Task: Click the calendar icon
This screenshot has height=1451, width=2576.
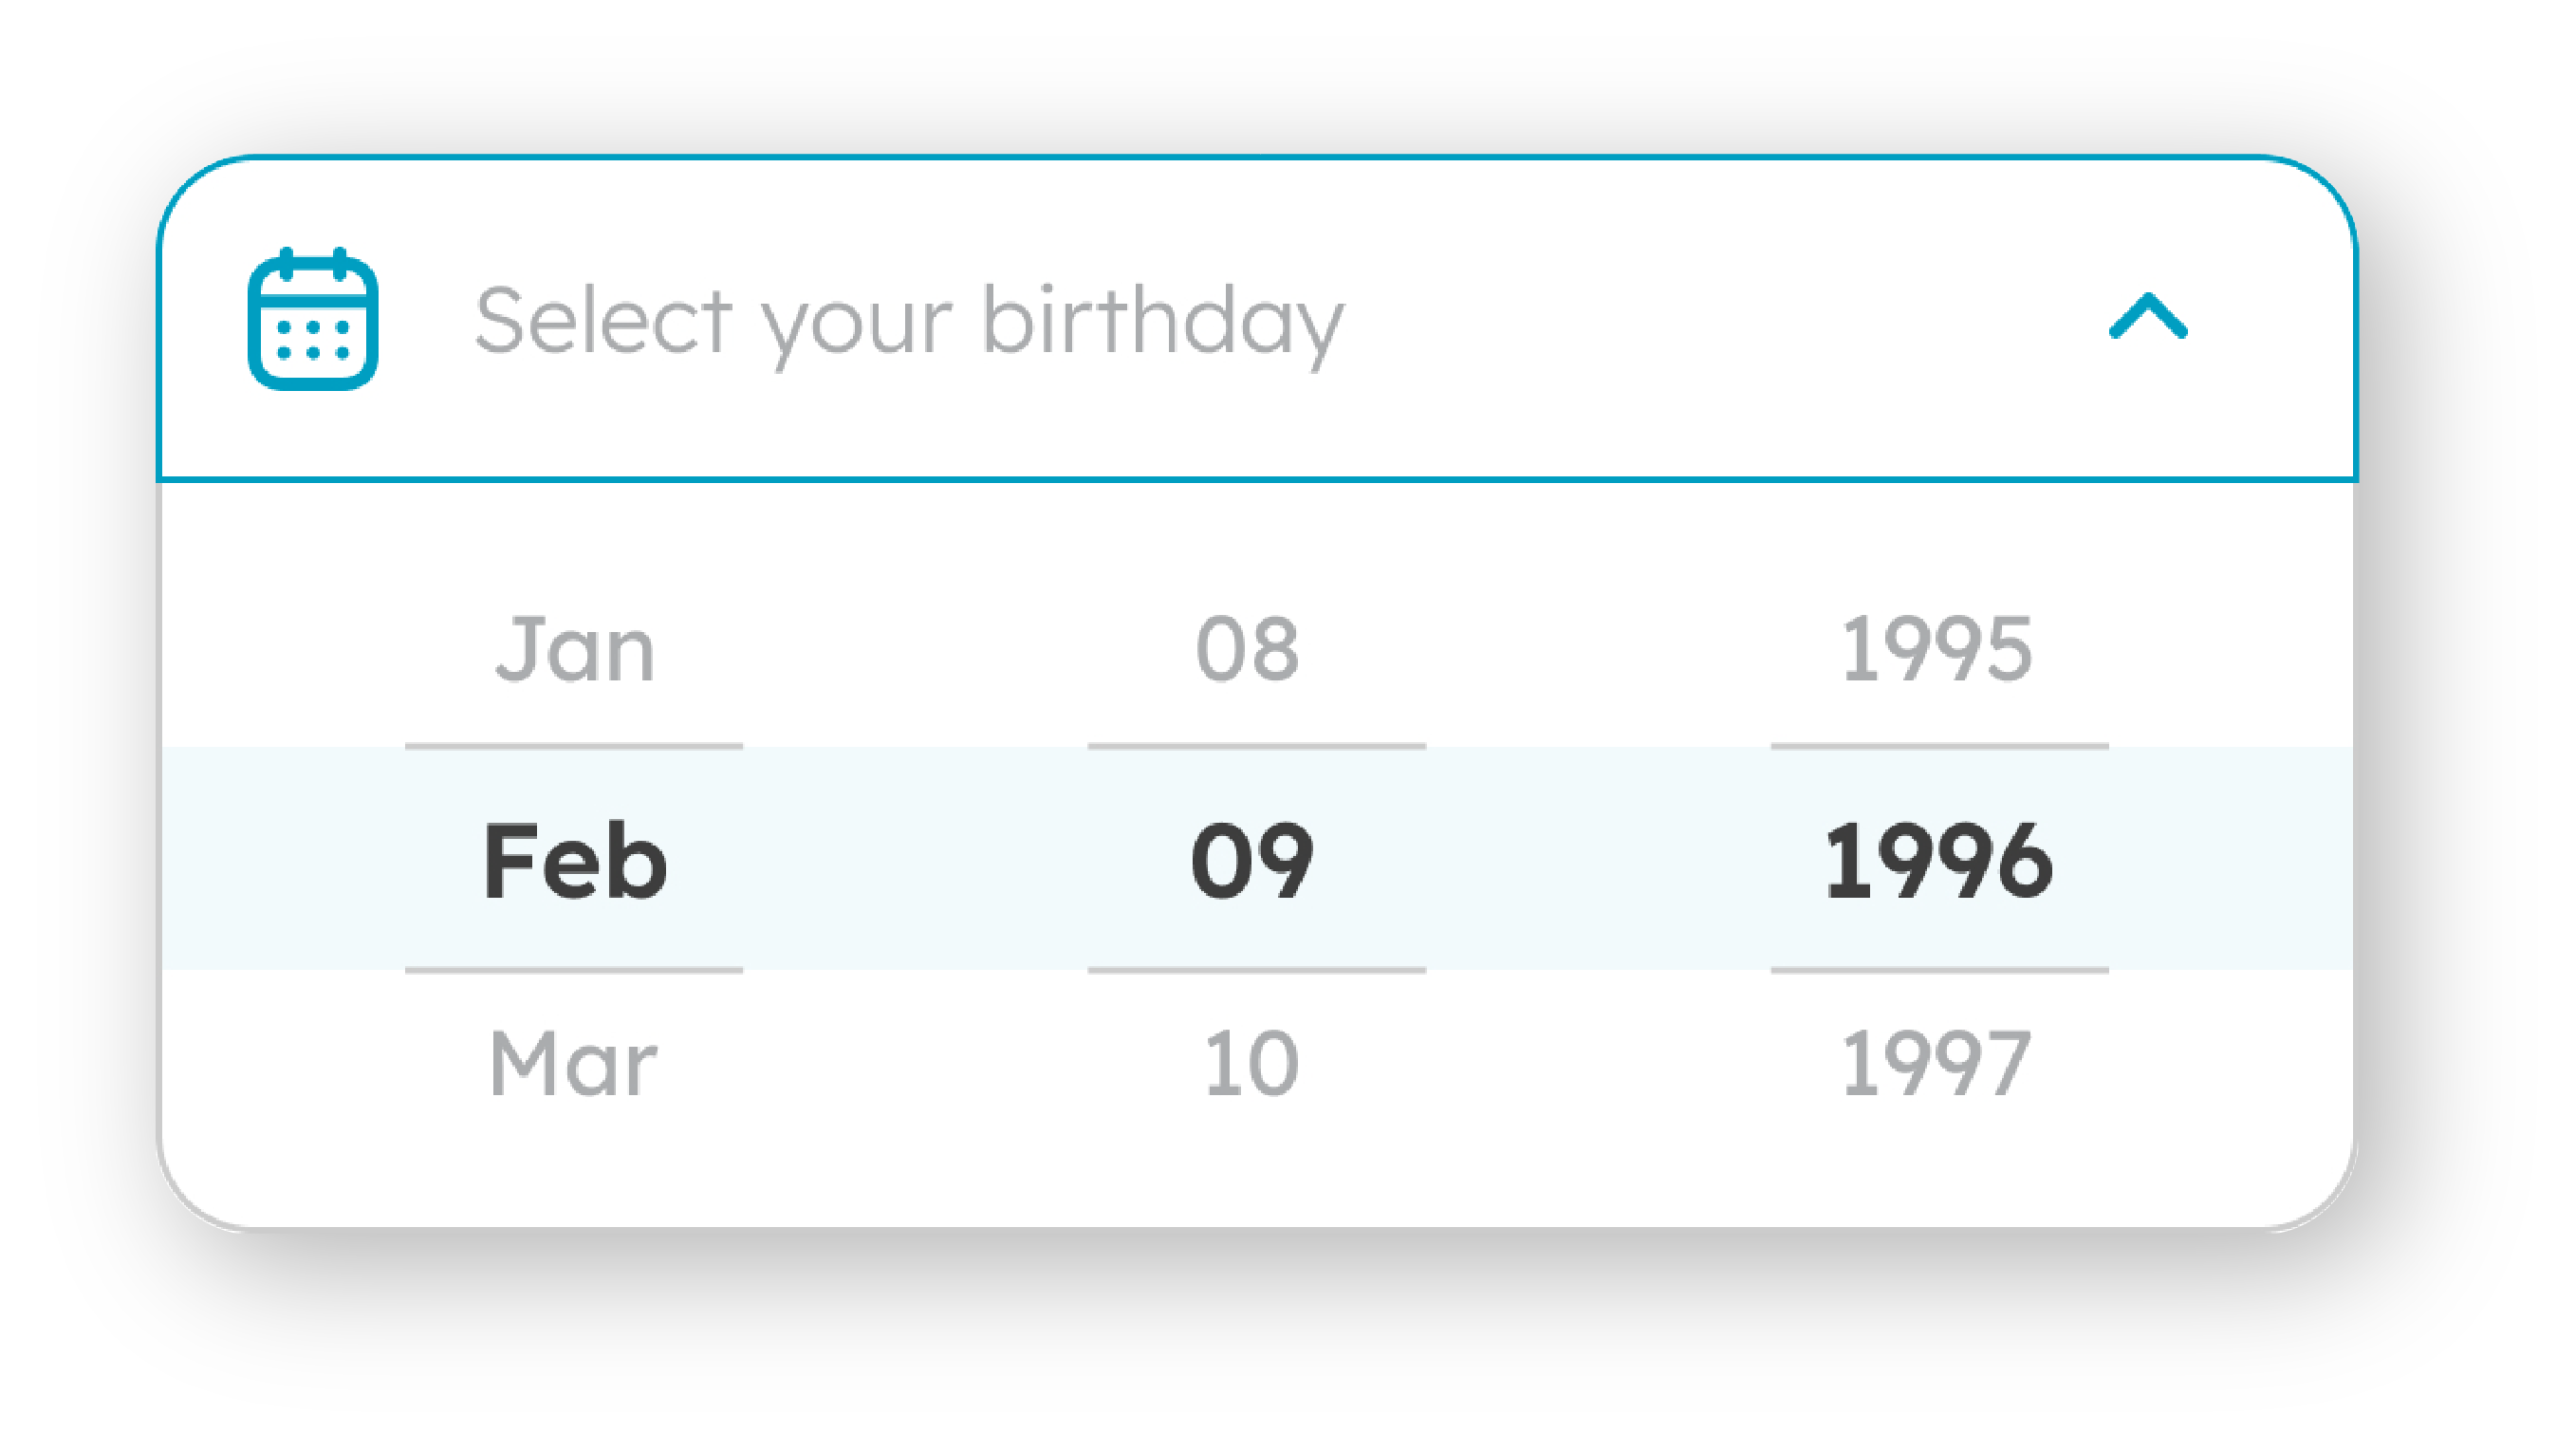Action: pyautogui.click(x=313, y=319)
